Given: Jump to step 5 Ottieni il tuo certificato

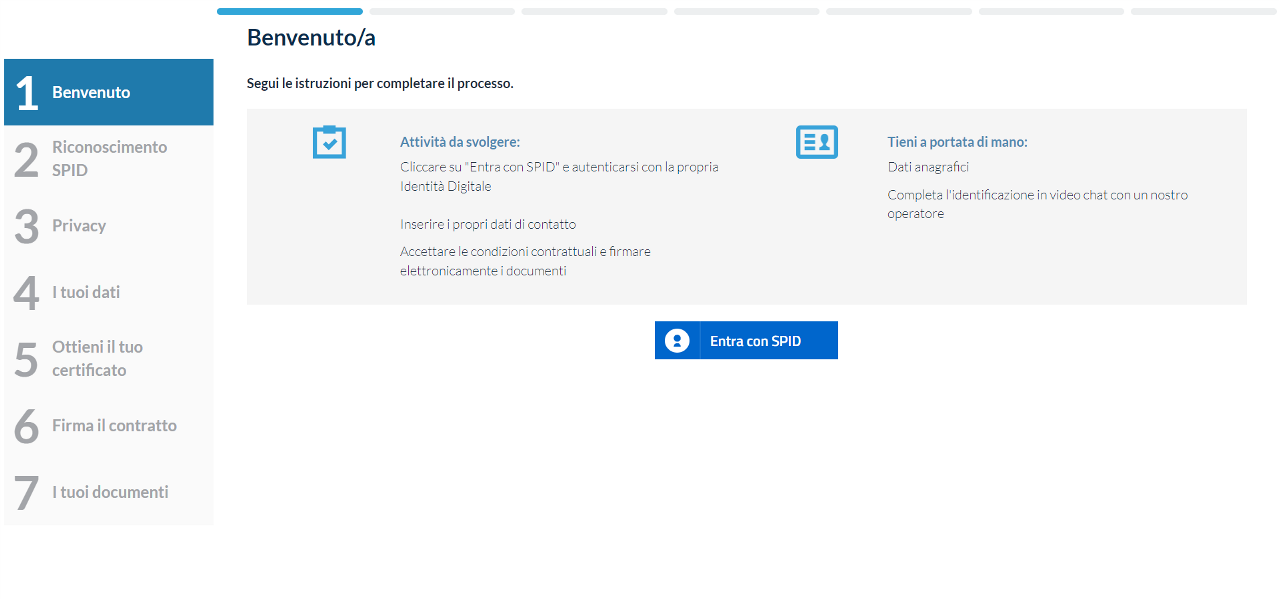Looking at the screenshot, I should (x=108, y=359).
